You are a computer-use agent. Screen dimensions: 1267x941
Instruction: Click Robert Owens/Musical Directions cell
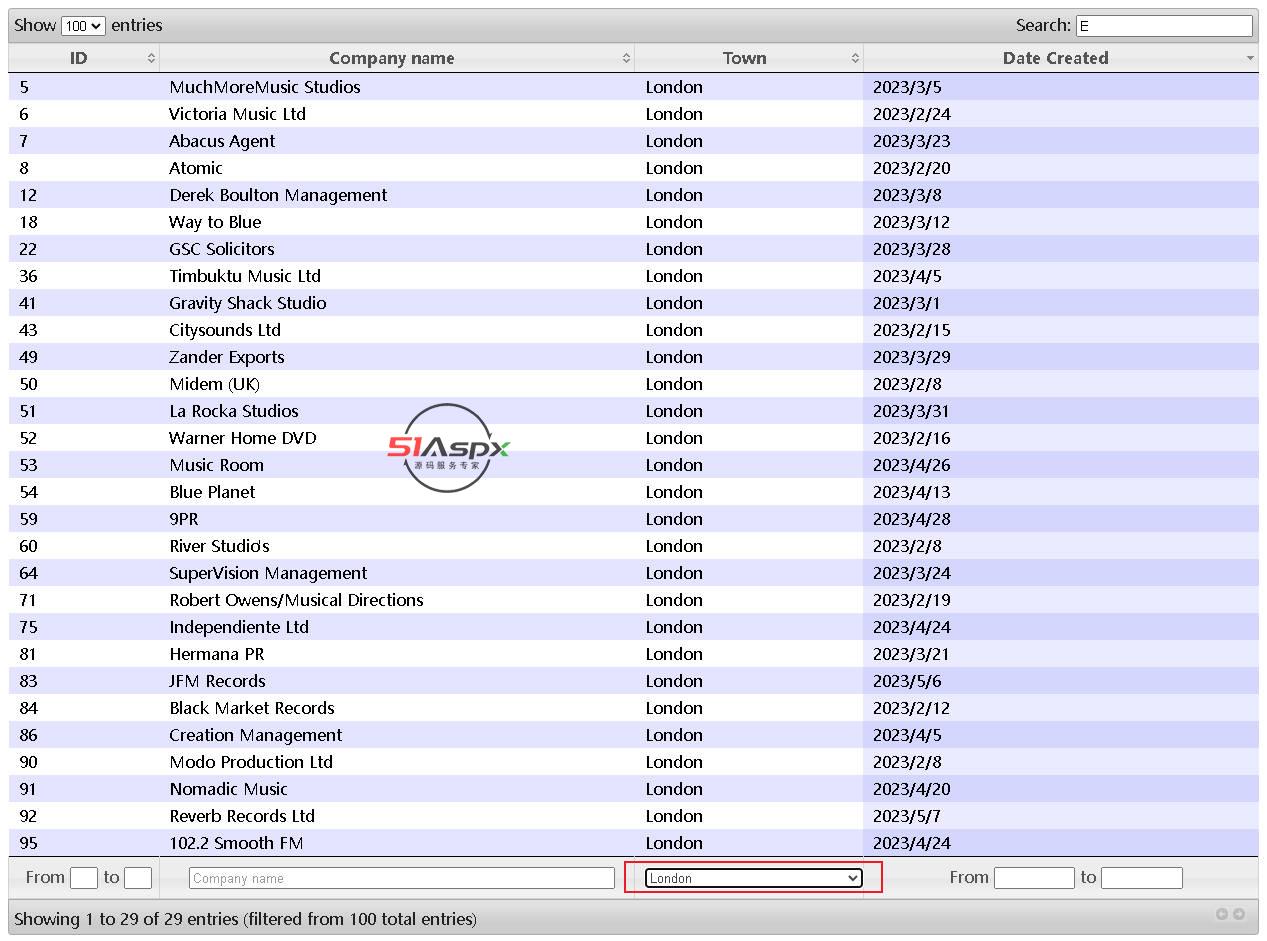(x=296, y=600)
